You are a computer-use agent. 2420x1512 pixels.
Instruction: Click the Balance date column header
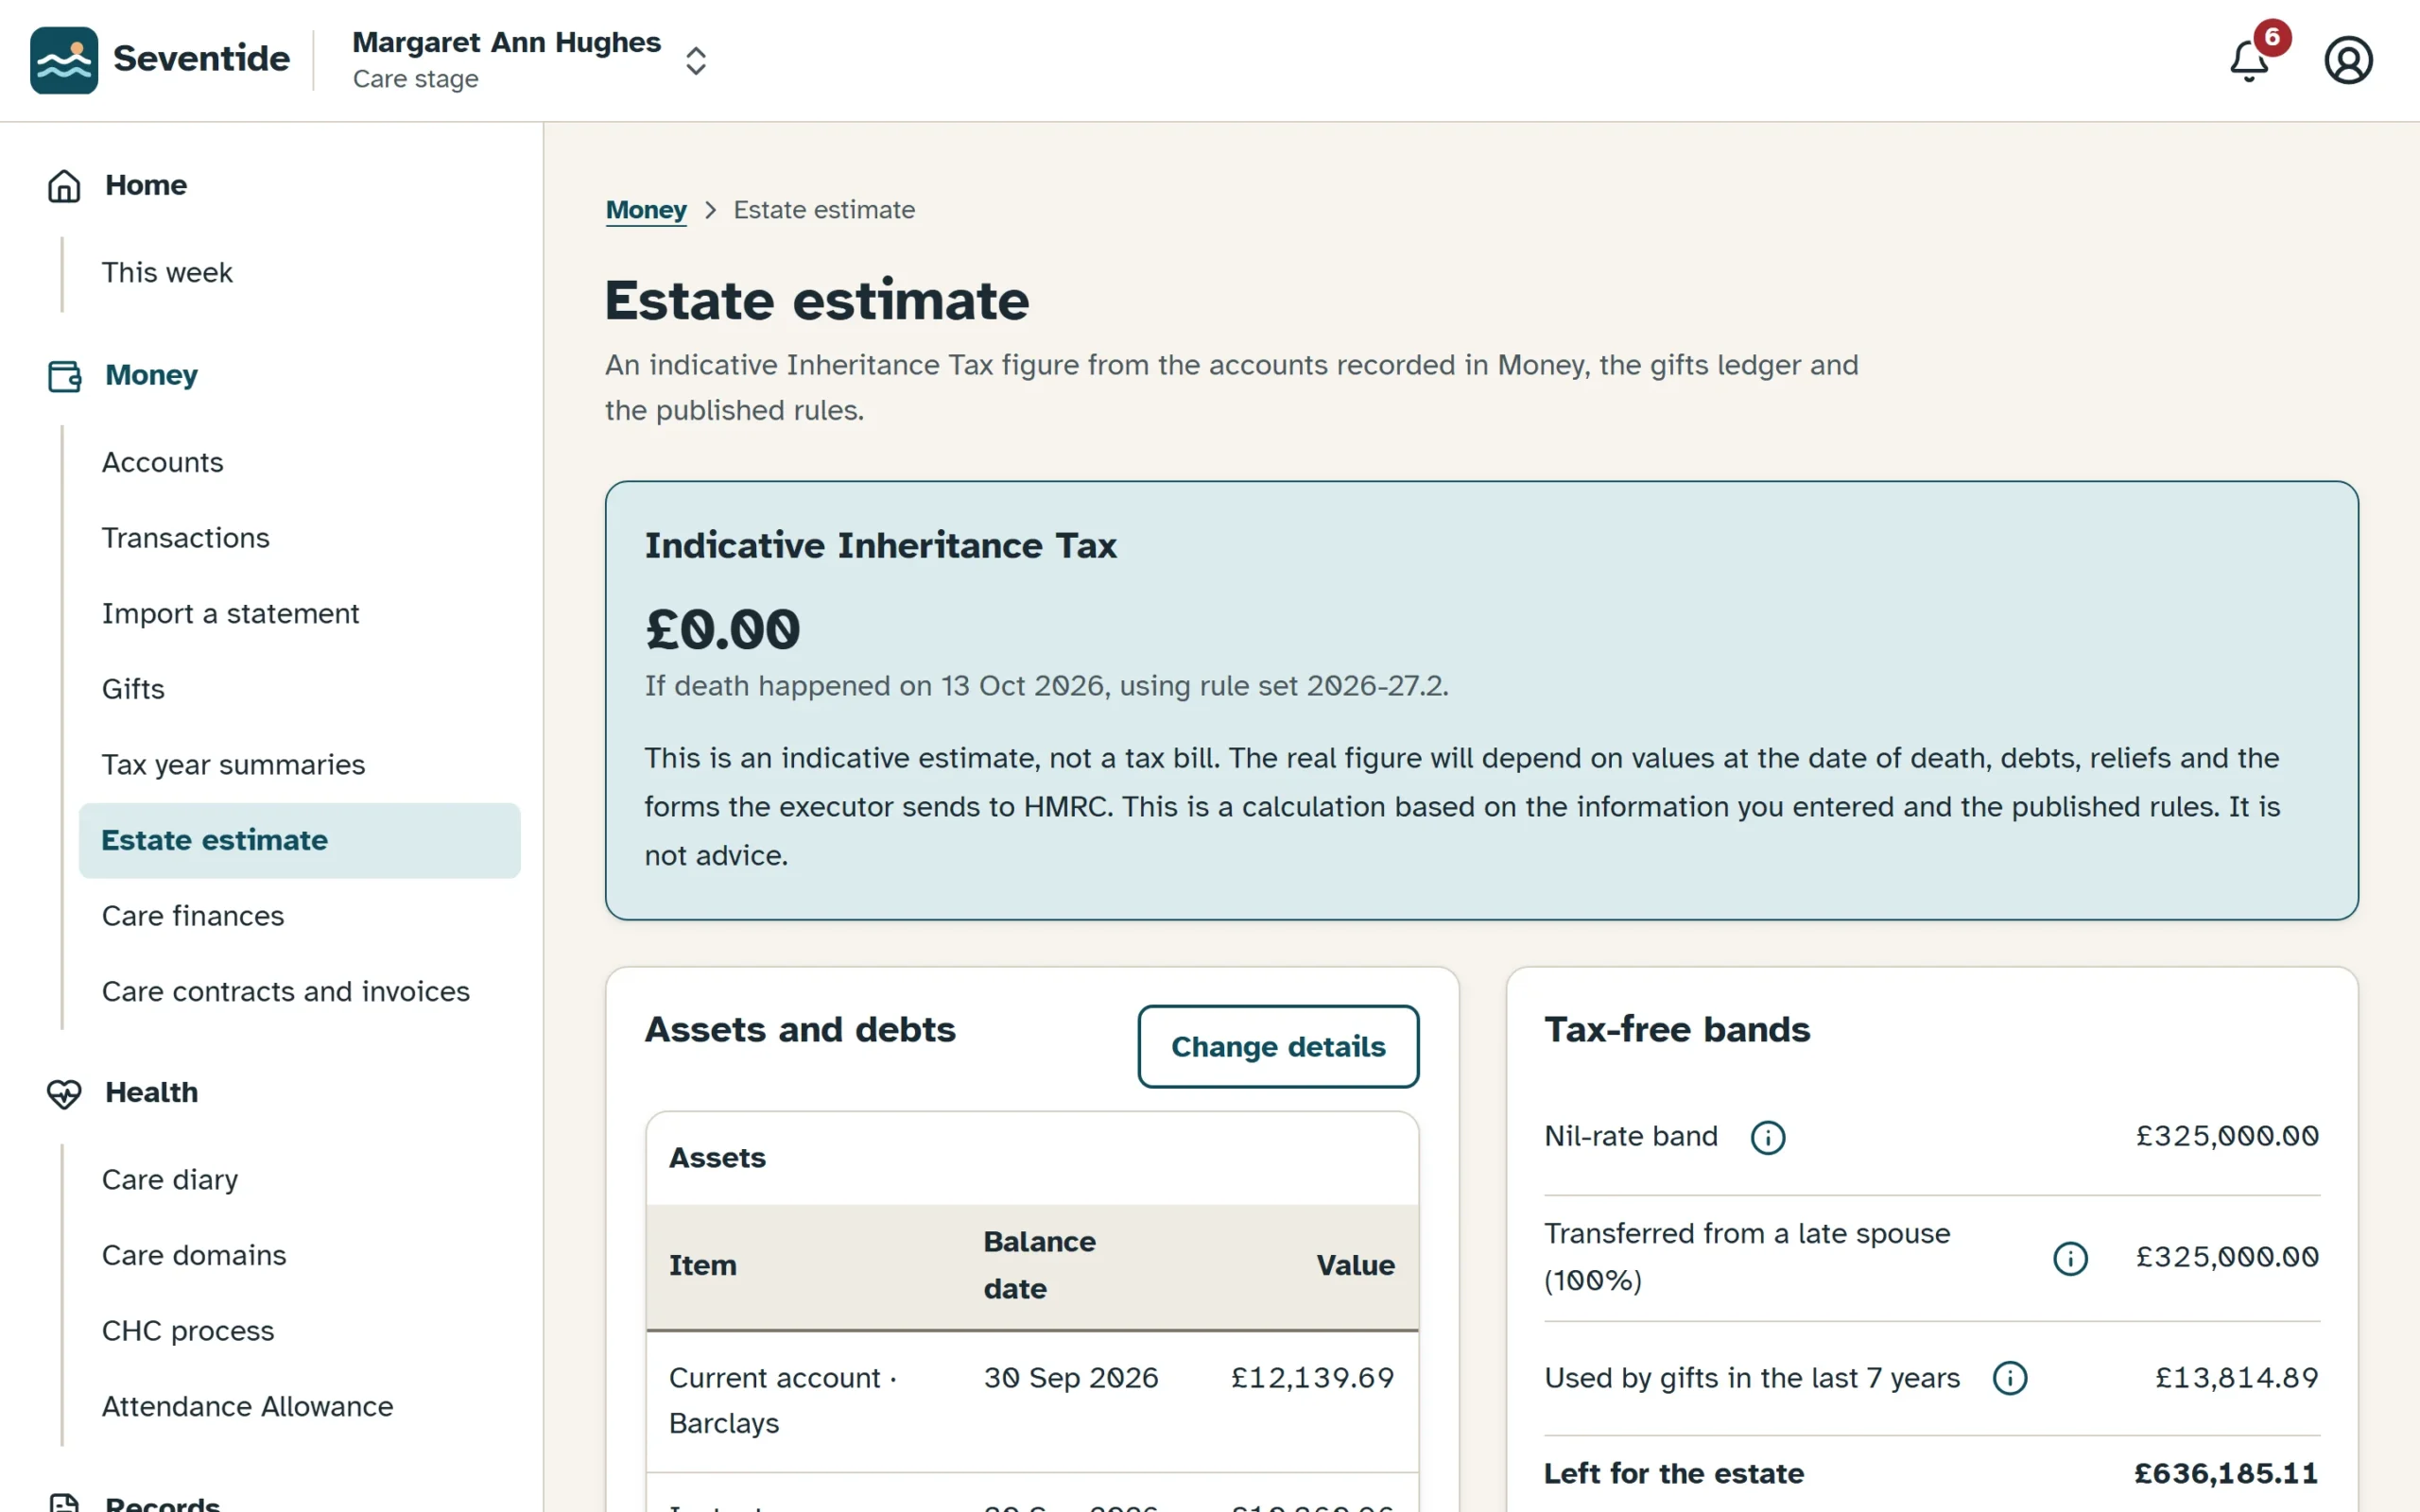pos(1039,1266)
